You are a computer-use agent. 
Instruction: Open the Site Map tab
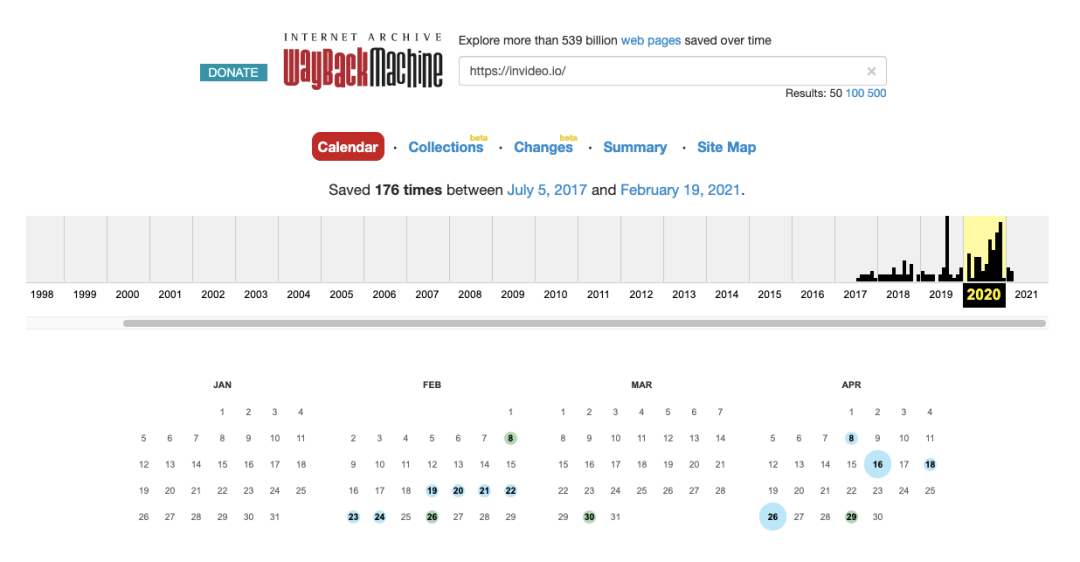coord(727,147)
